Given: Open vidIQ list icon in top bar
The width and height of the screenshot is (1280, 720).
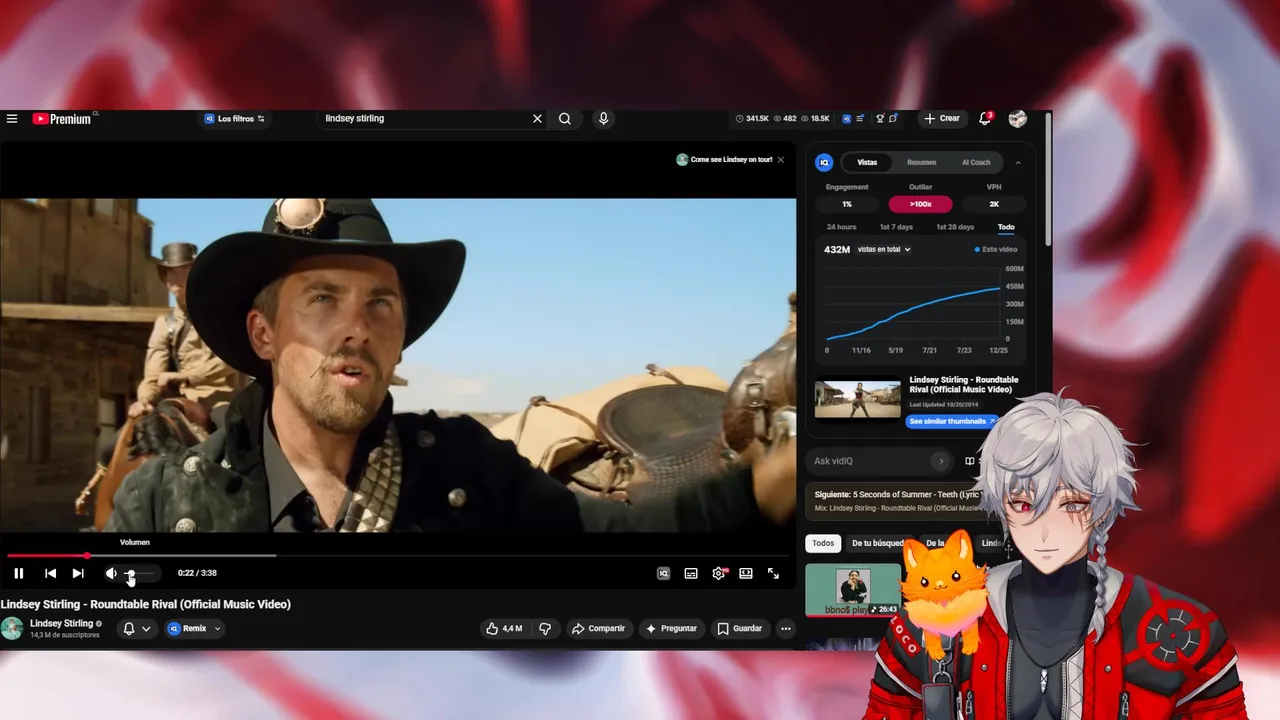Looking at the screenshot, I should [860, 118].
